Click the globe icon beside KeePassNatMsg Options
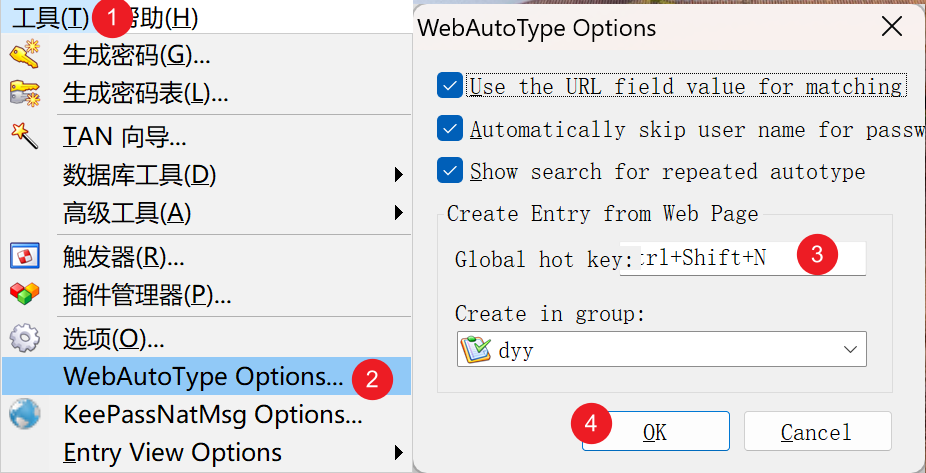926x473 pixels. pyautogui.click(x=23, y=414)
